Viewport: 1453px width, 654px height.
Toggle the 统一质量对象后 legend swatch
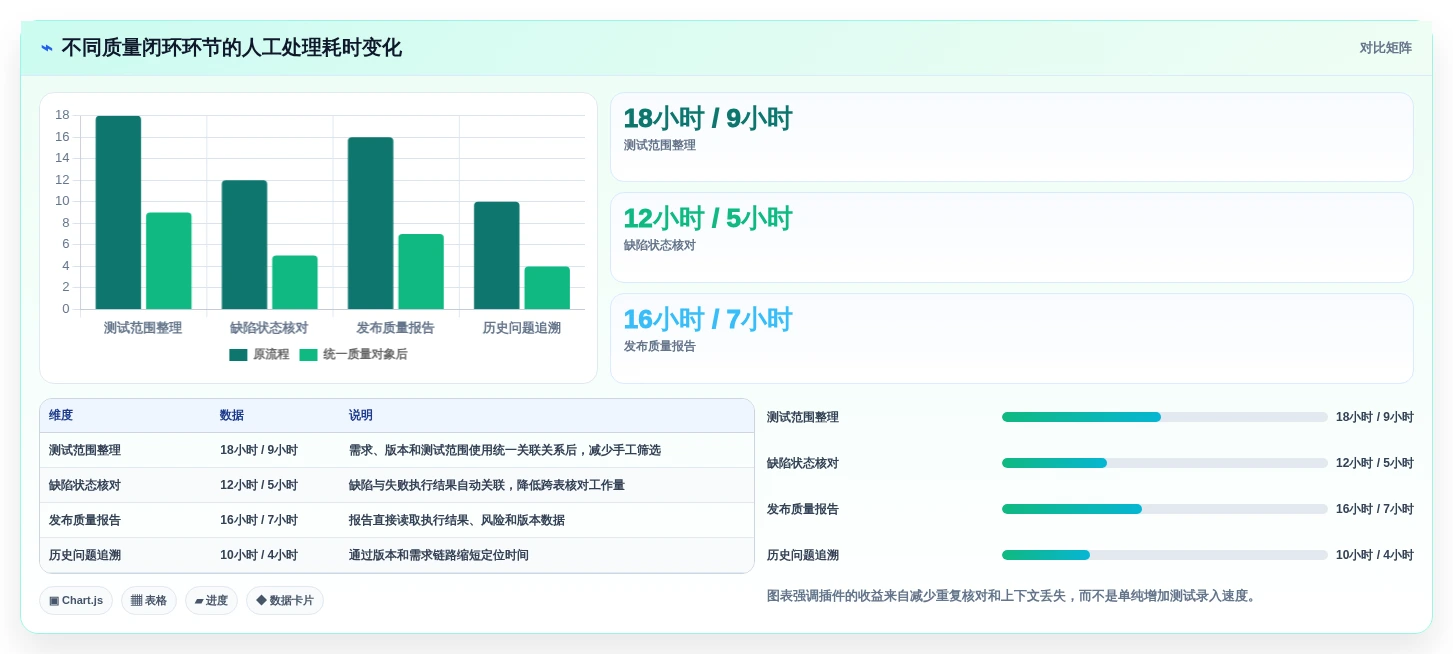(x=308, y=355)
